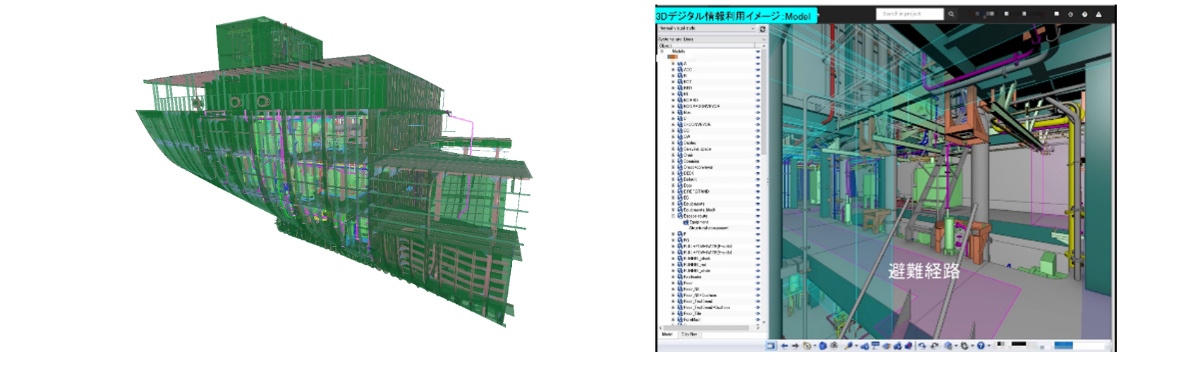Viewport: 1200px width, 373px height.
Task: Click the camera snapshot icon in bottom toolbar
Action: coord(834,346)
